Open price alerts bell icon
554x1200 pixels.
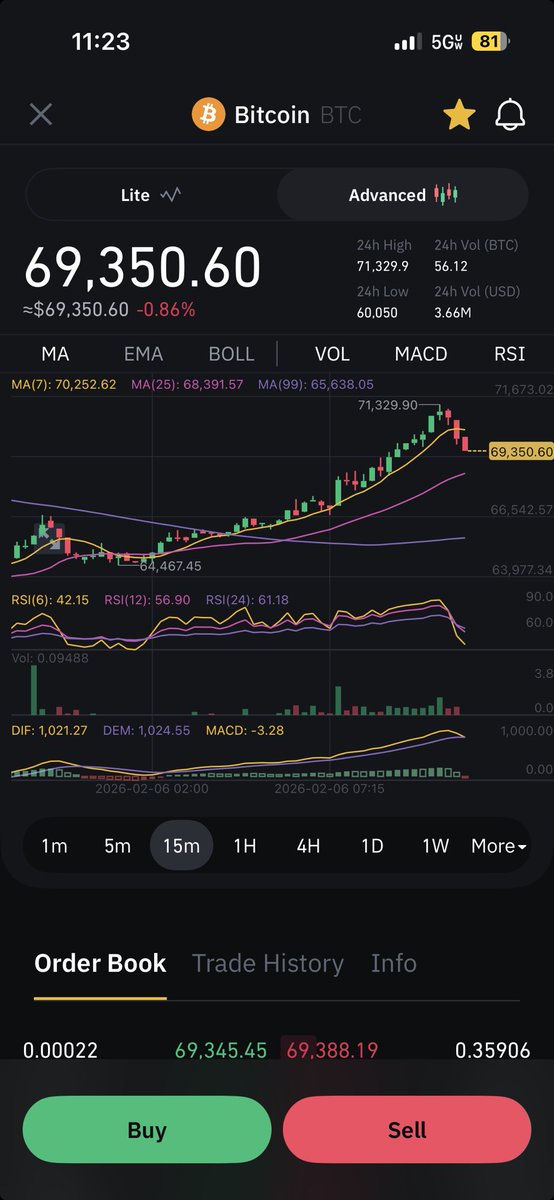point(511,115)
